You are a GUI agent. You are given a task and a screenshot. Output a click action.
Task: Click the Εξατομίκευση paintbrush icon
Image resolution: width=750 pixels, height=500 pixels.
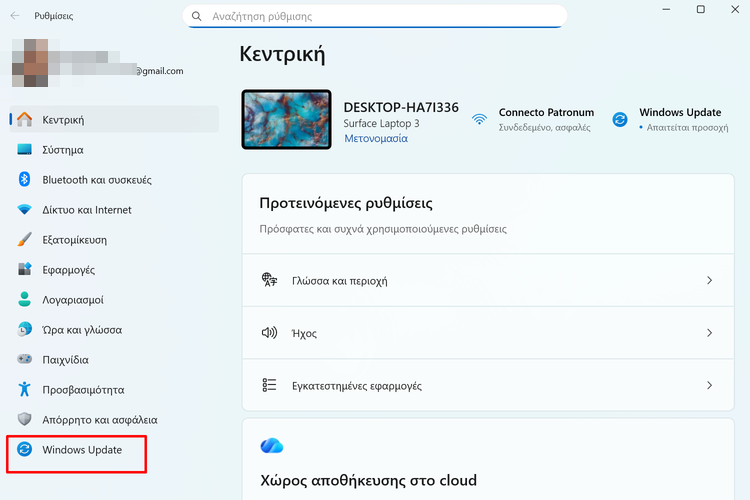(25, 240)
